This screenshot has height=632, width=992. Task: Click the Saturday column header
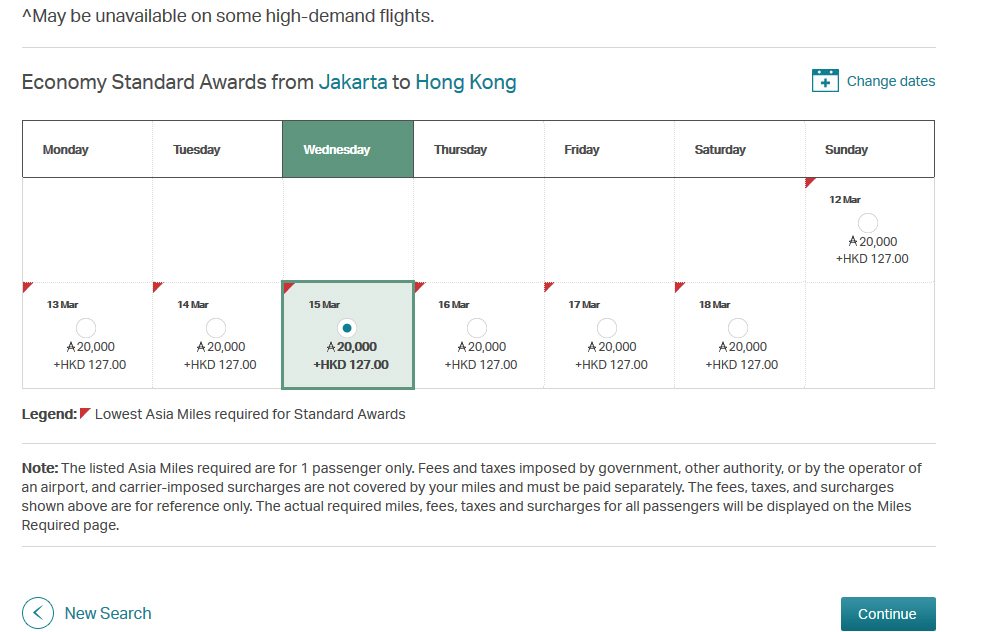point(719,149)
